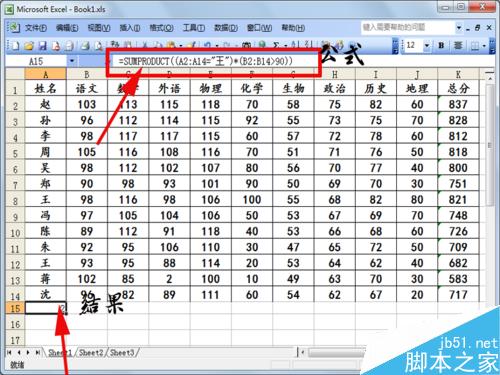Screen dimensions: 500x375
Task: Click the AutoSum sigma icon
Action: pos(276,45)
